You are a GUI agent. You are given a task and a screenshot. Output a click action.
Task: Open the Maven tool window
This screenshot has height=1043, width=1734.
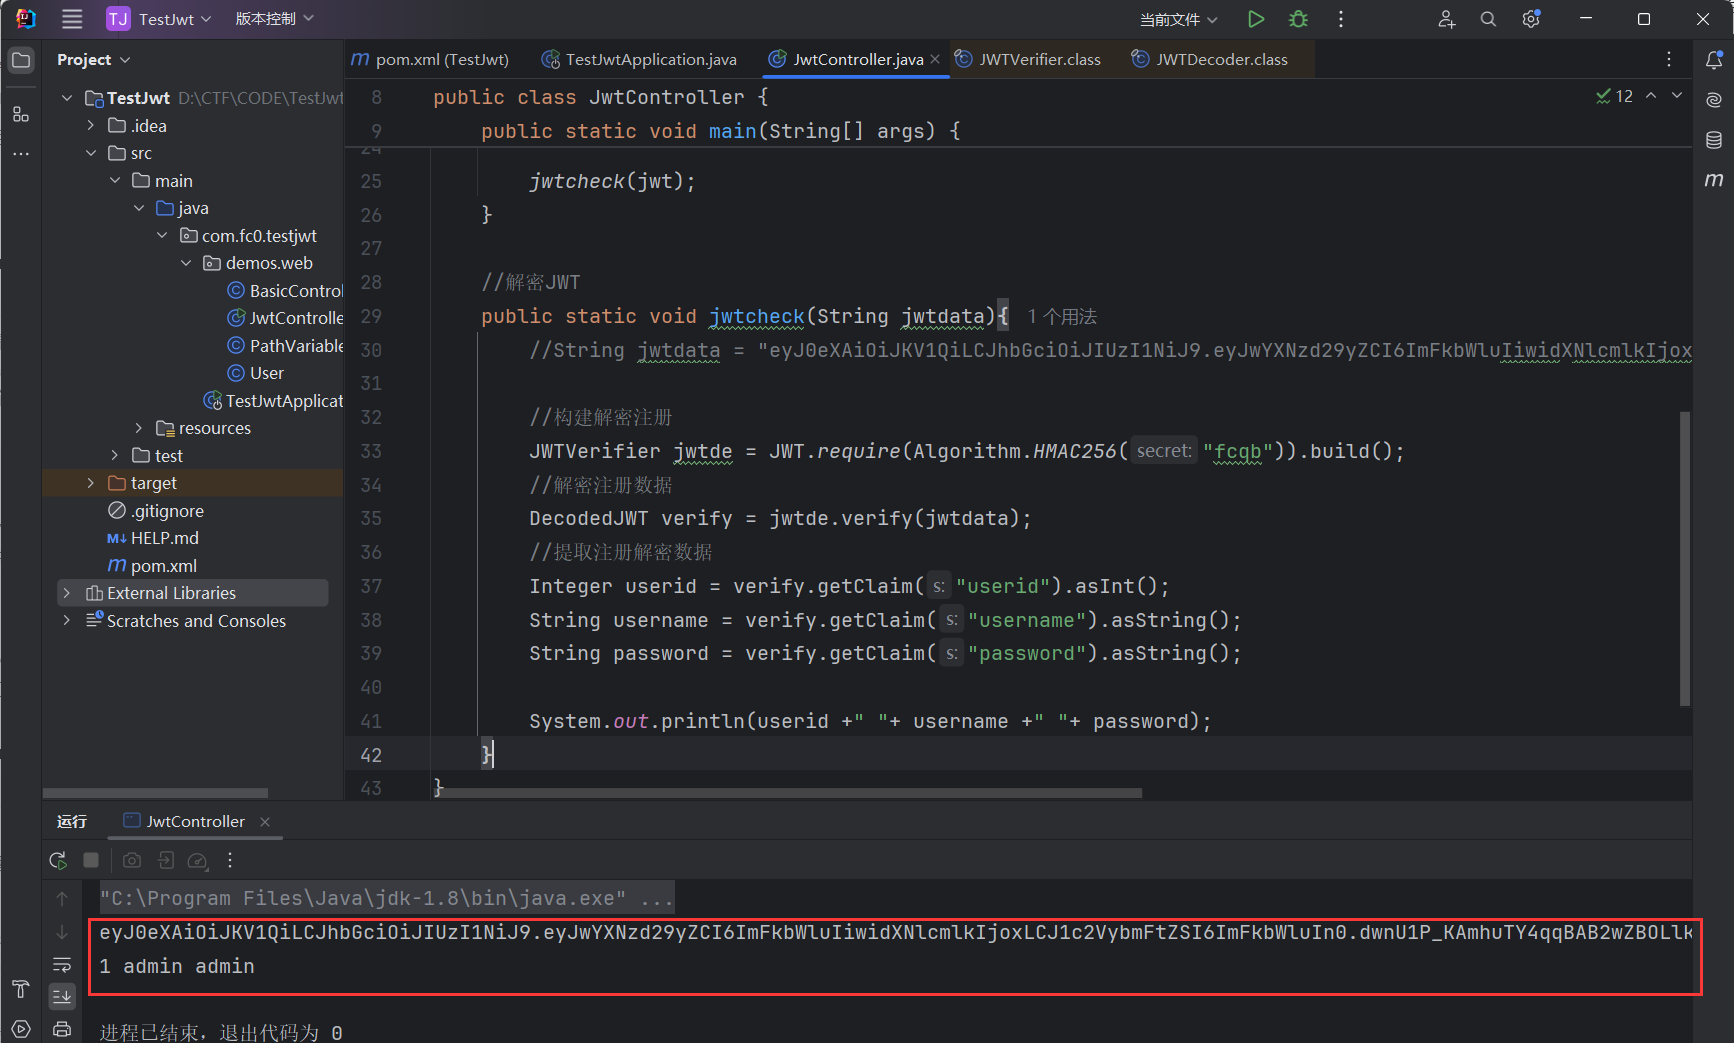click(1714, 180)
